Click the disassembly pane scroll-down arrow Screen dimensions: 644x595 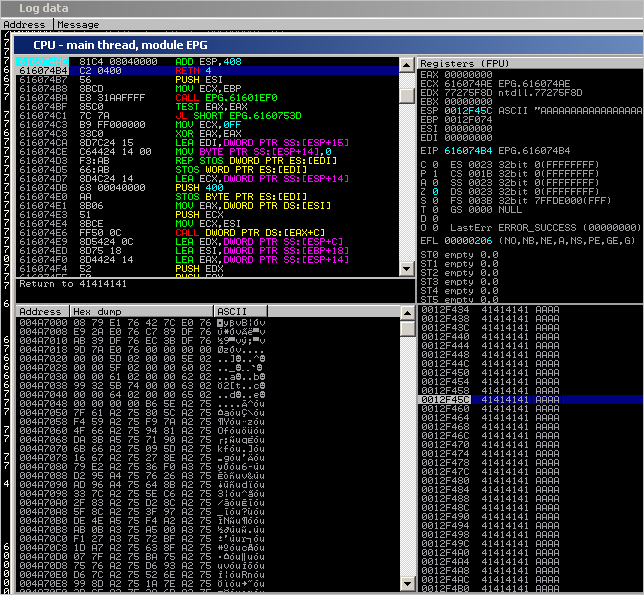(x=406, y=271)
